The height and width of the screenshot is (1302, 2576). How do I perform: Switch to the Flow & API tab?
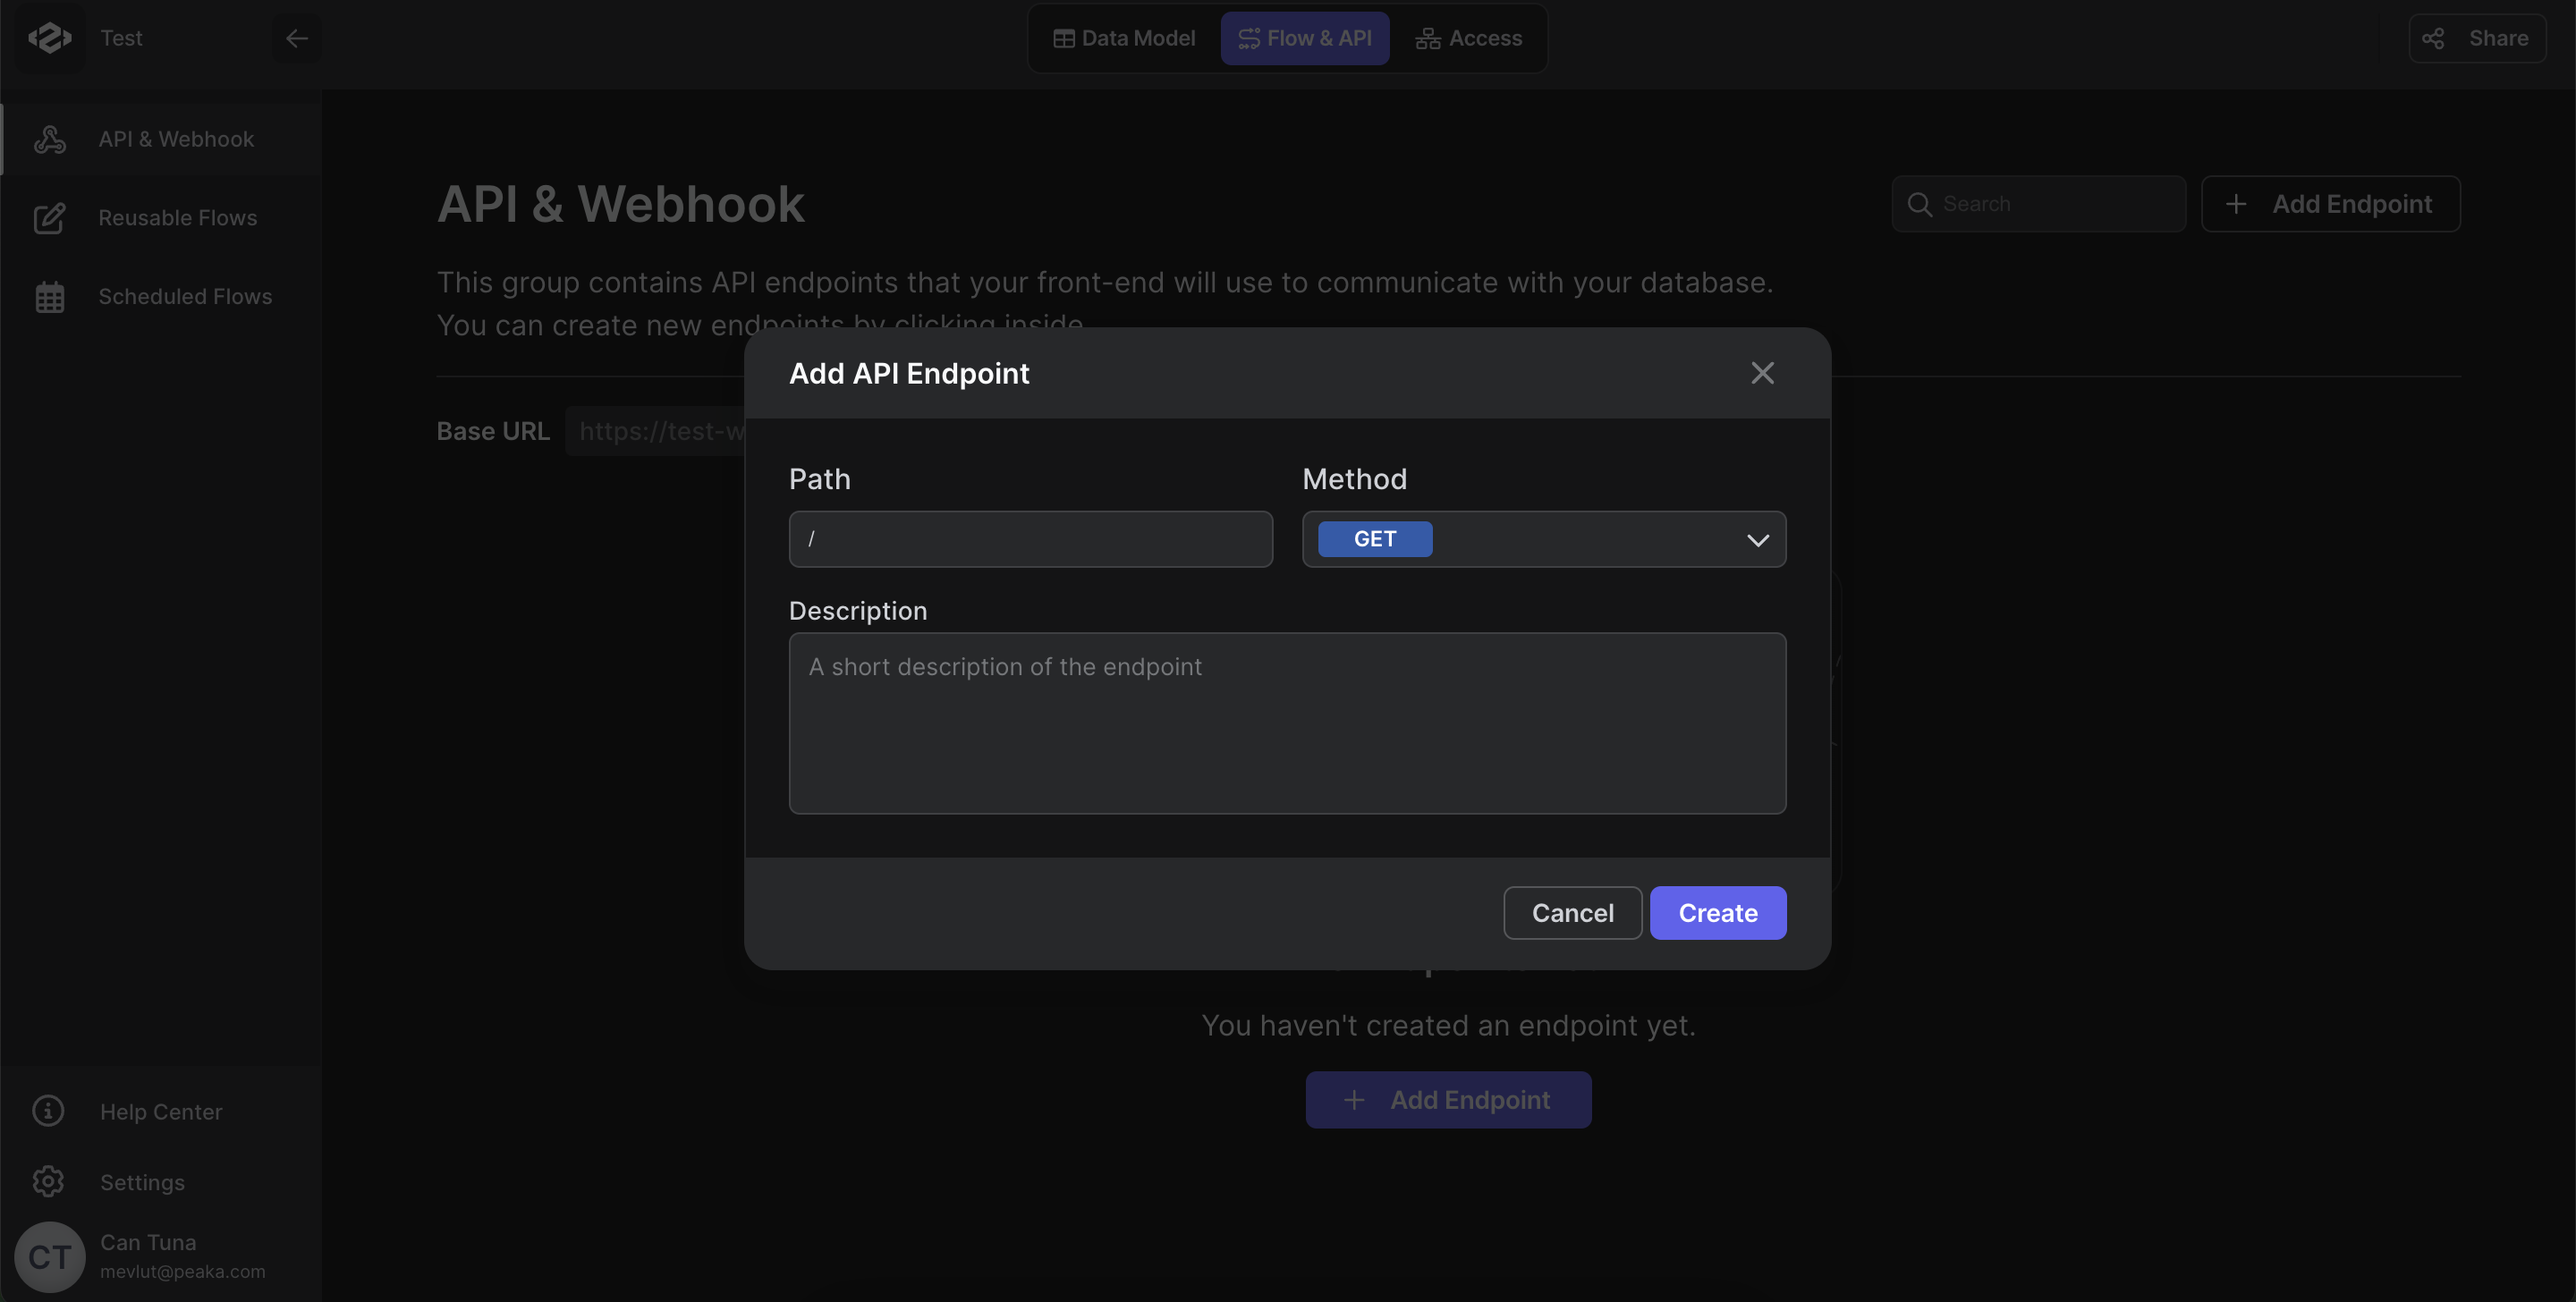[x=1304, y=38]
